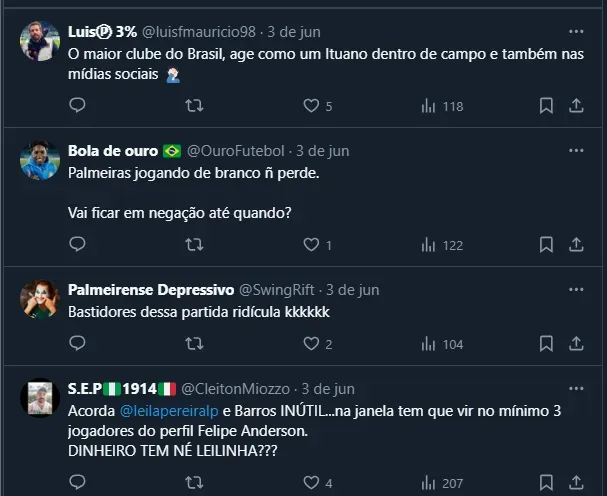Like the Palmeirense Depressivo tweet
Screen dimensions: 607x496
click(311, 344)
